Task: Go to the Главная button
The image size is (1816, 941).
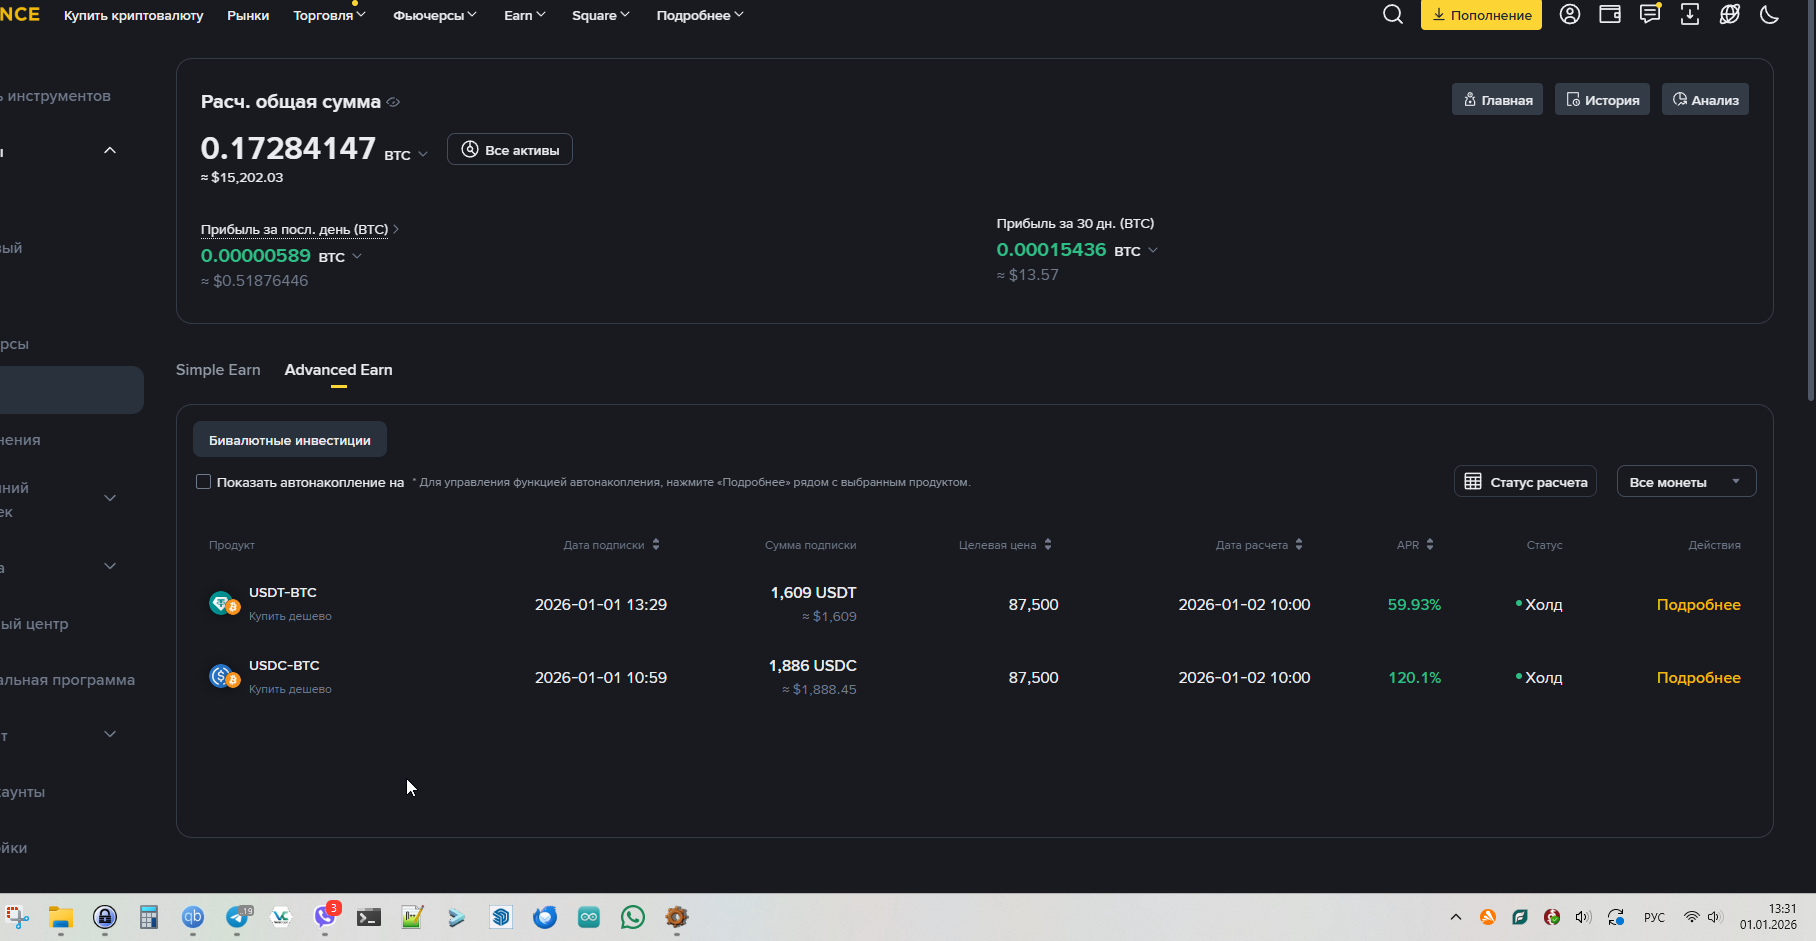Action: tap(1498, 100)
